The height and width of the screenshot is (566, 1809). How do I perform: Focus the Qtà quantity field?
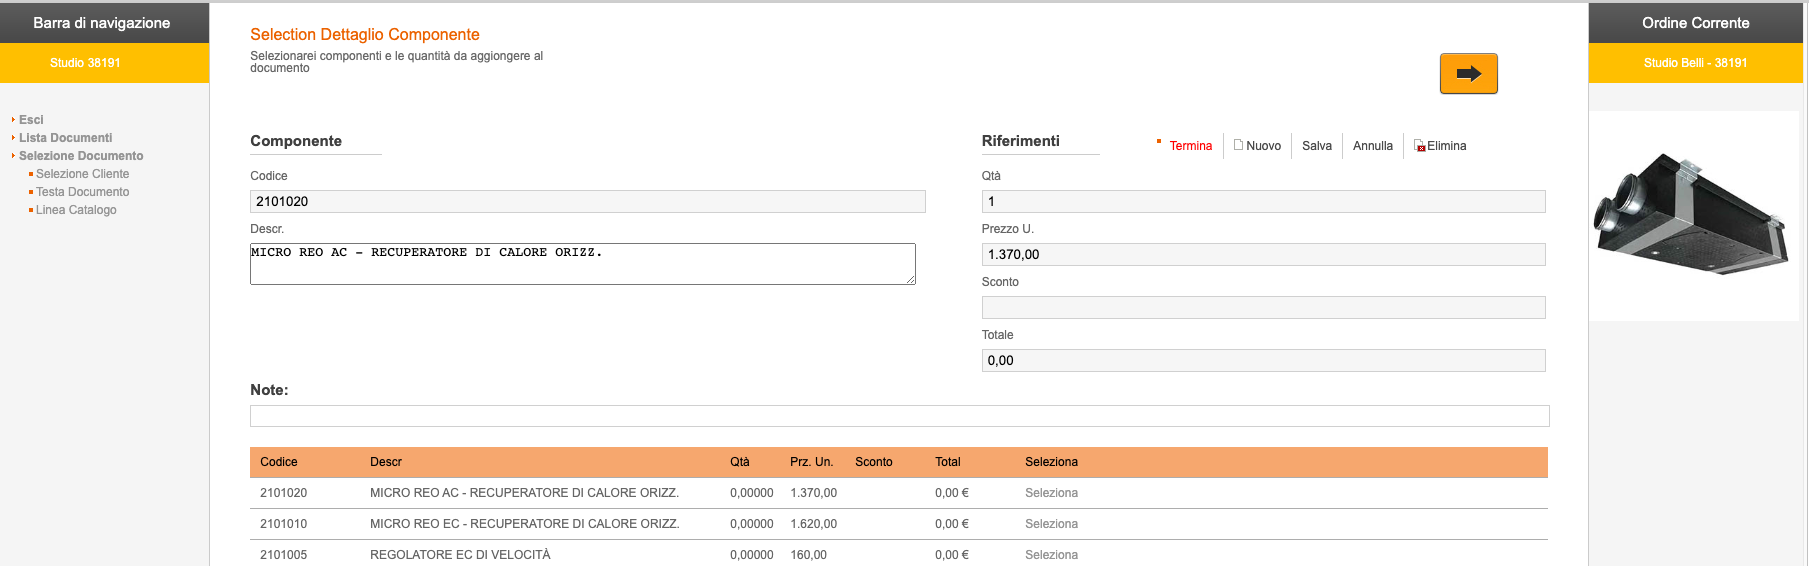pos(1263,202)
